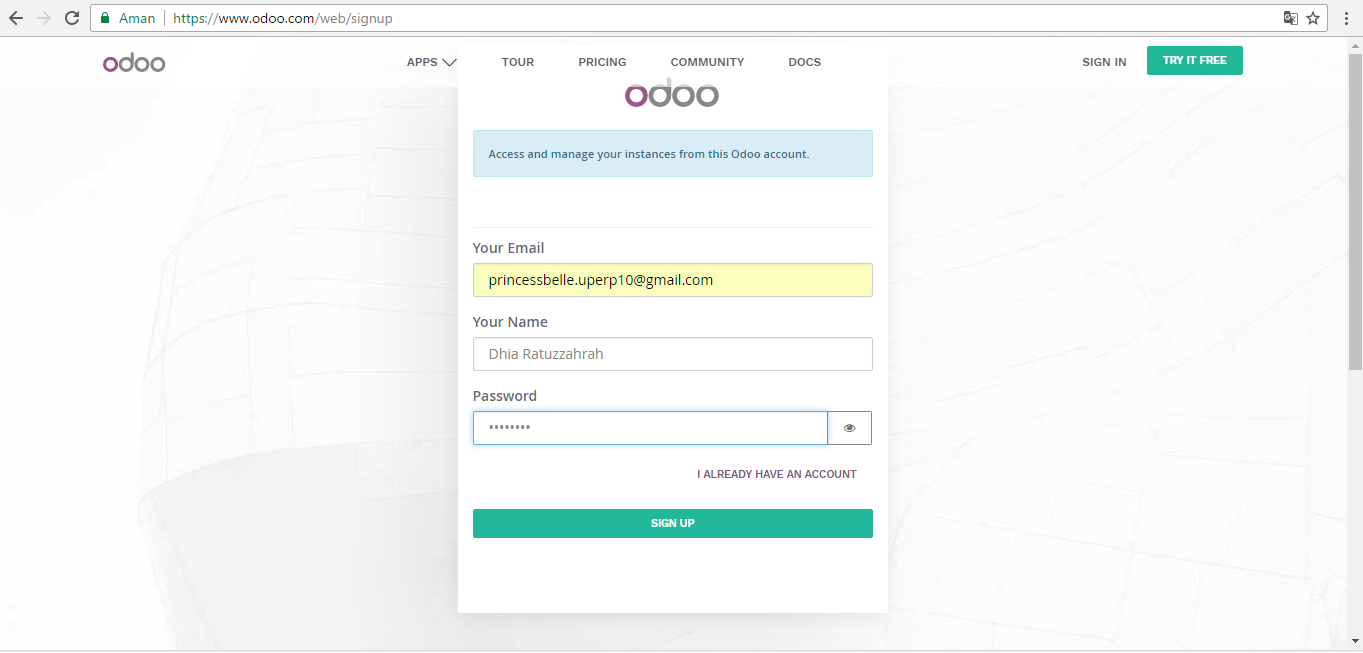Open the Tour menu item

pyautogui.click(x=518, y=62)
